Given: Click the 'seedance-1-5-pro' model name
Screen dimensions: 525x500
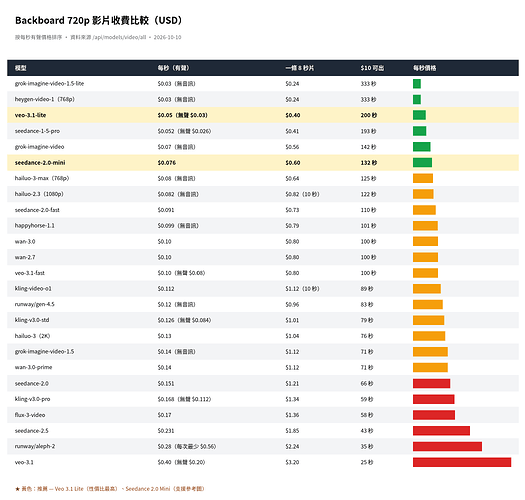Looking at the screenshot, I should [37, 131].
